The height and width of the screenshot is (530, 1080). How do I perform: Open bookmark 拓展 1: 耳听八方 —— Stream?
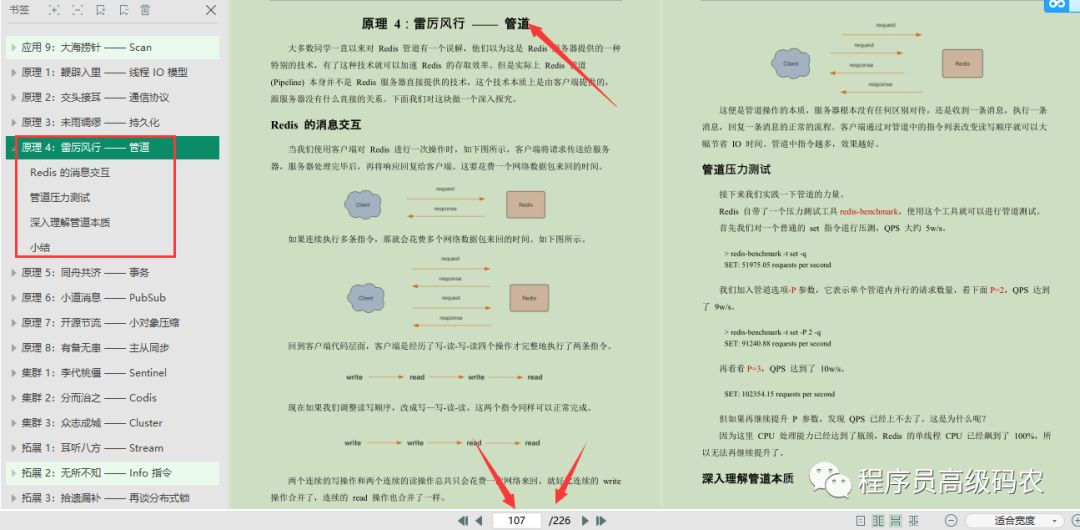click(92, 448)
